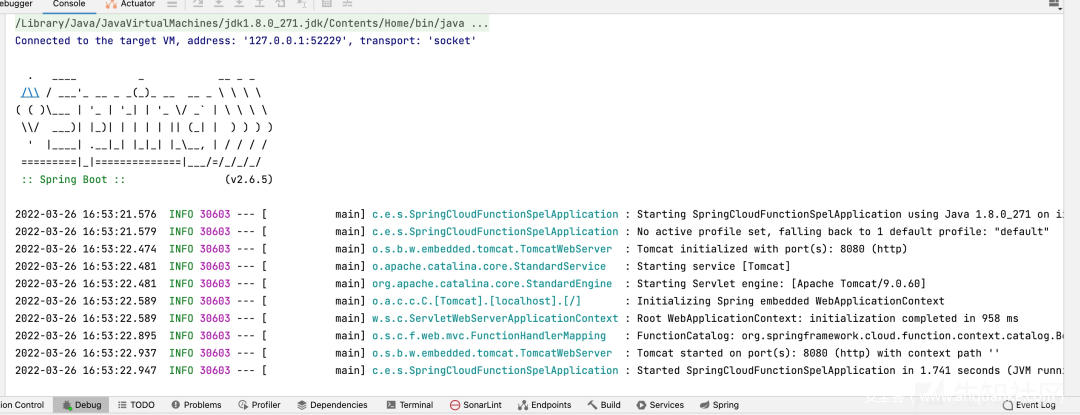The image size is (1080, 415).
Task: Open the Dependencies tool window
Action: pos(332,405)
